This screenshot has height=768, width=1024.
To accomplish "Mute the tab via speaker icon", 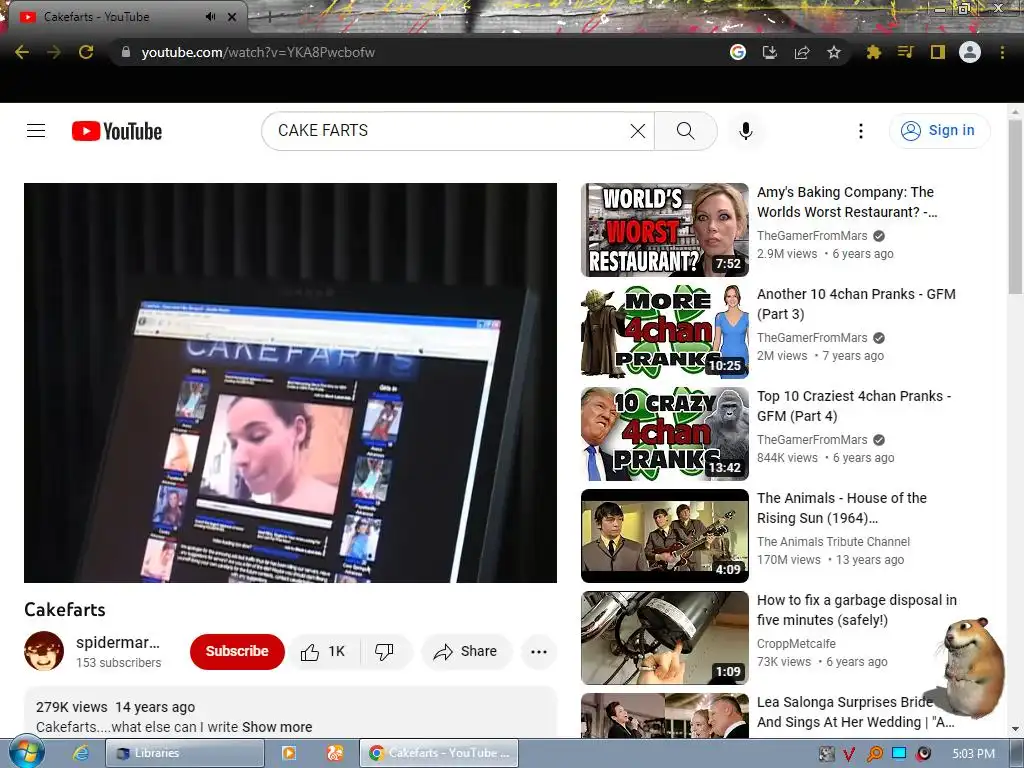I will coord(210,17).
